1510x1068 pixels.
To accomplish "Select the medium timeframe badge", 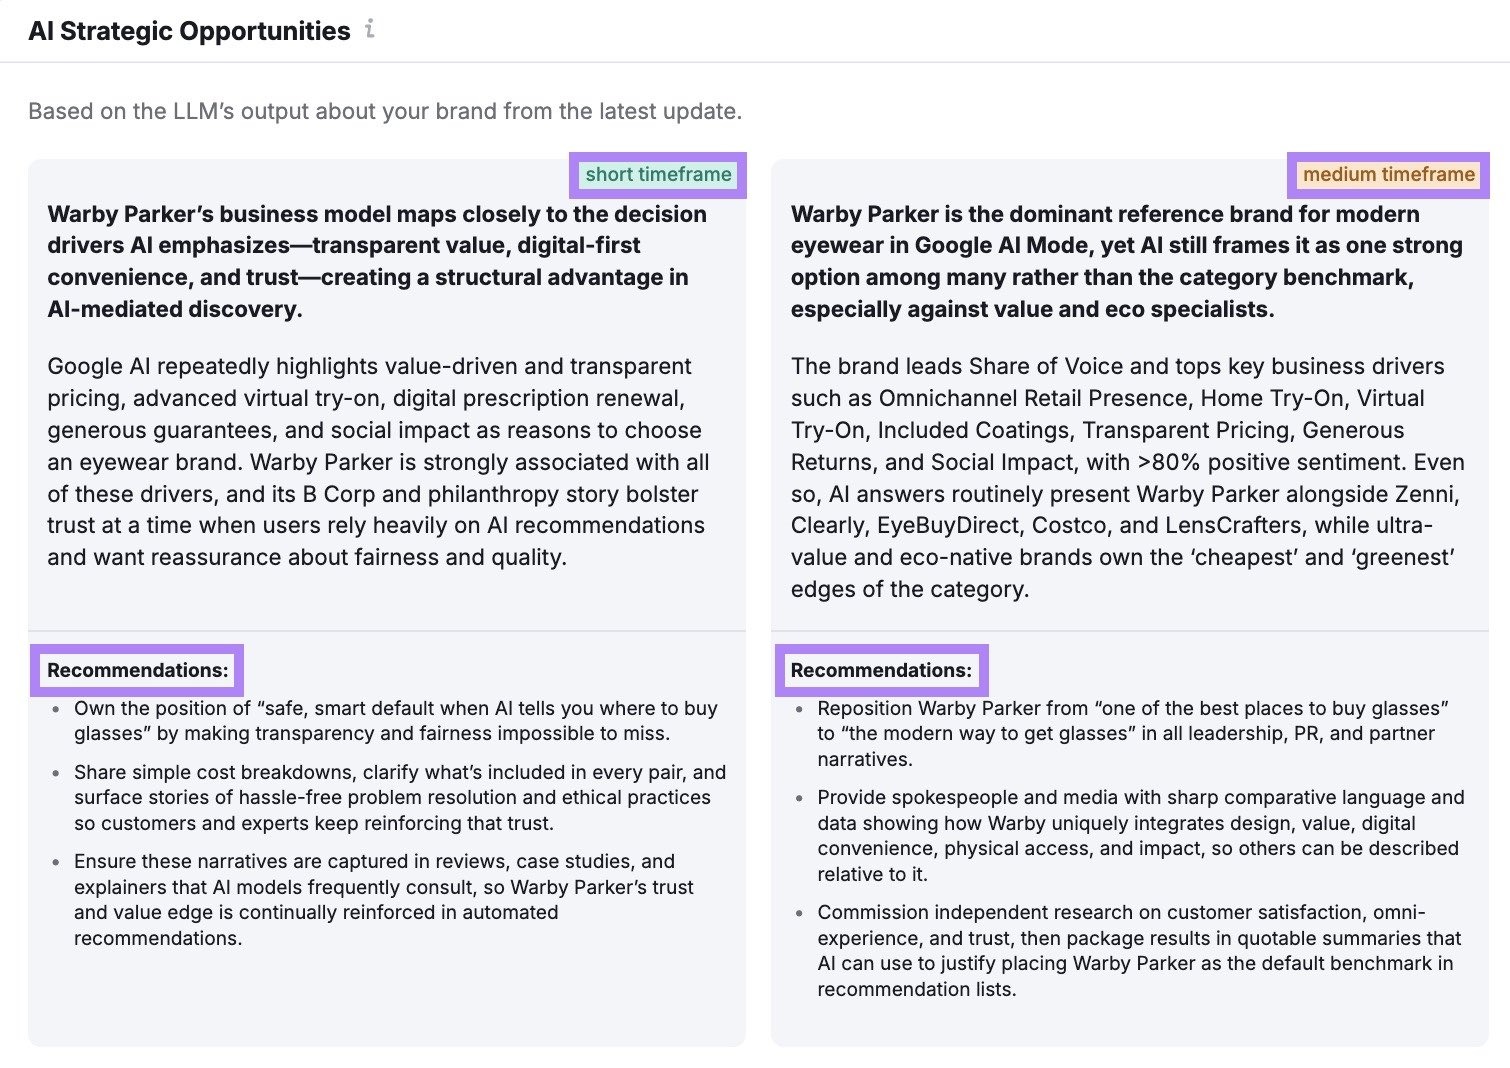I will (1388, 175).
